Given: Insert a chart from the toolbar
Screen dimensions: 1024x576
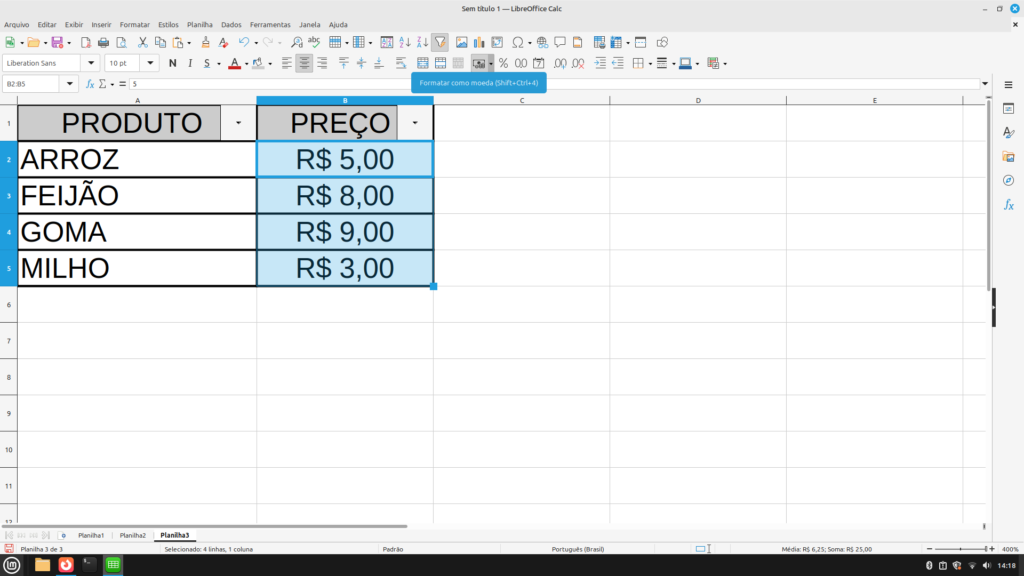Looking at the screenshot, I should coord(479,42).
